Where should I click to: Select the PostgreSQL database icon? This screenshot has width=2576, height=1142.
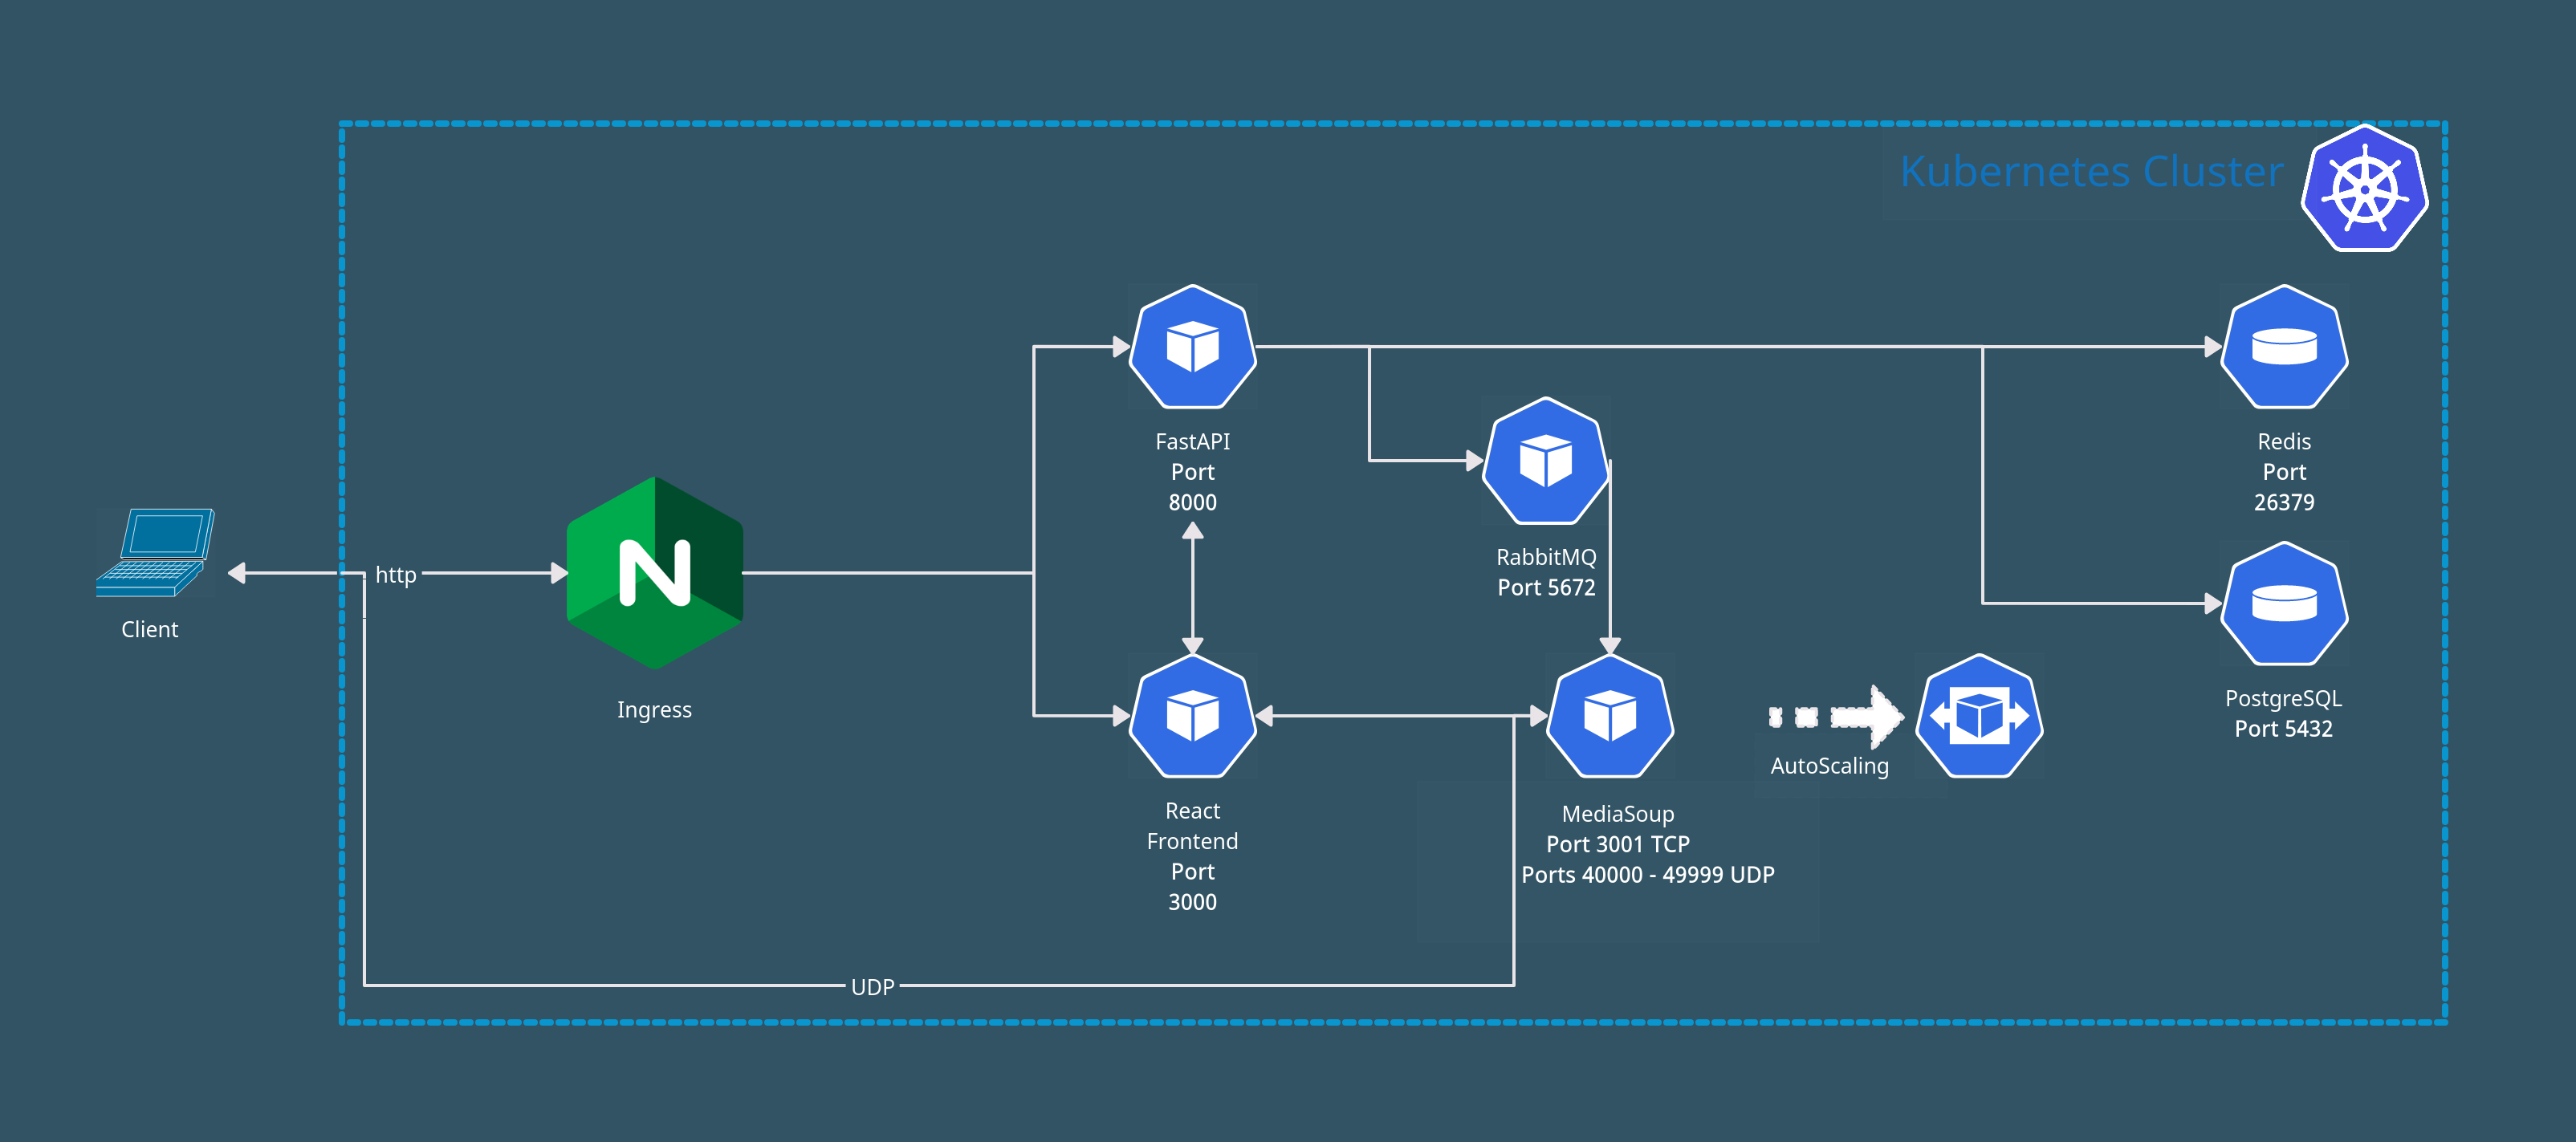point(2284,604)
